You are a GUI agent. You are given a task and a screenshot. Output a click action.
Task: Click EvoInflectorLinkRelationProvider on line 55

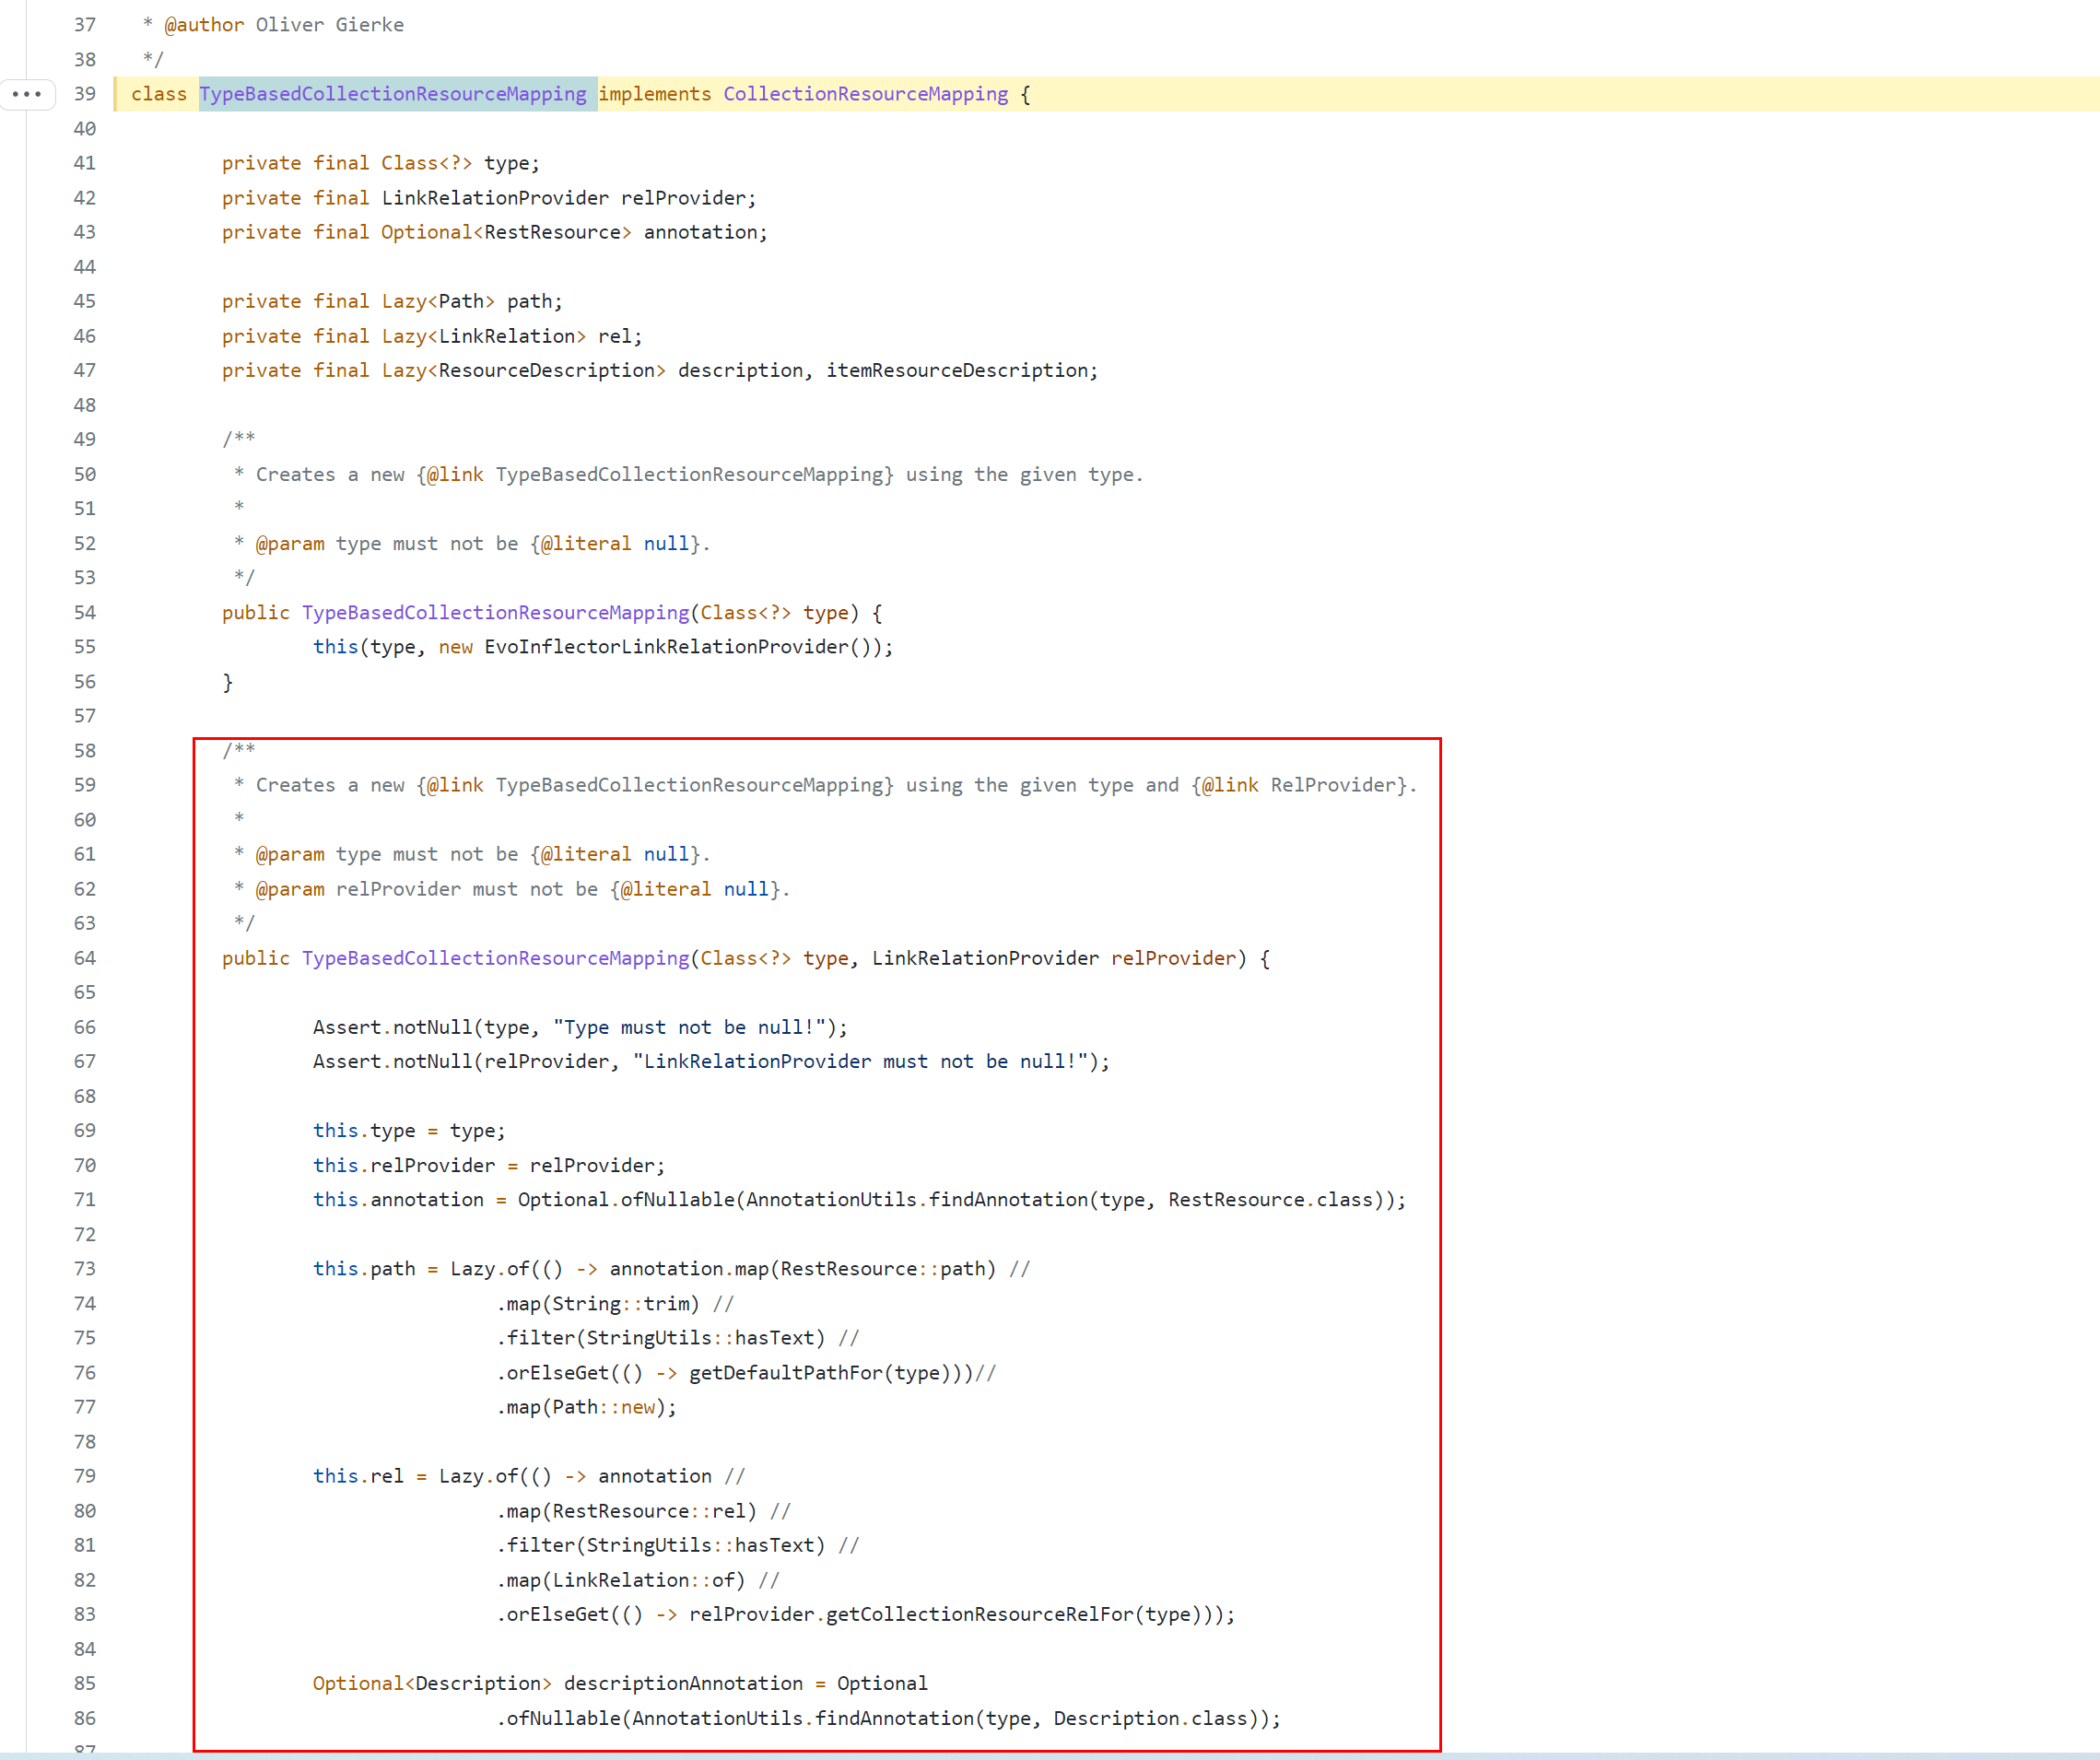pos(666,647)
